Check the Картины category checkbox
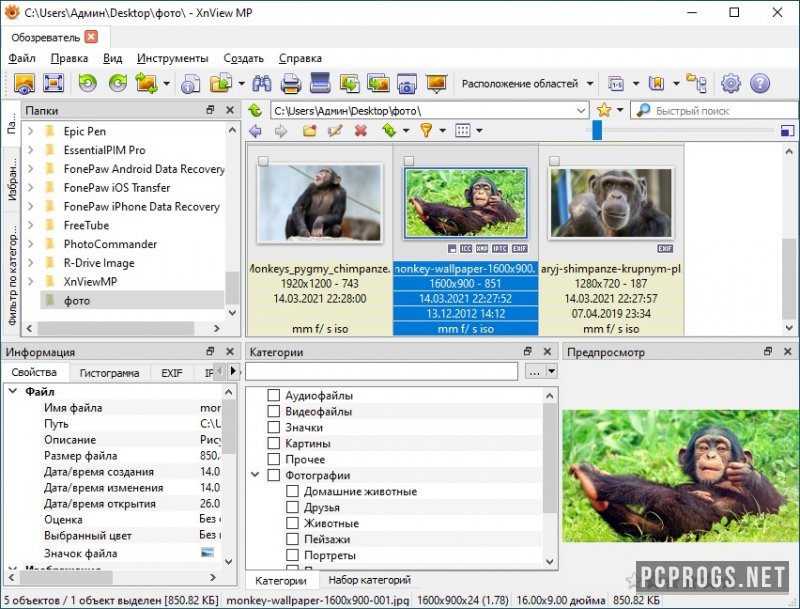800x609 pixels. (x=274, y=444)
